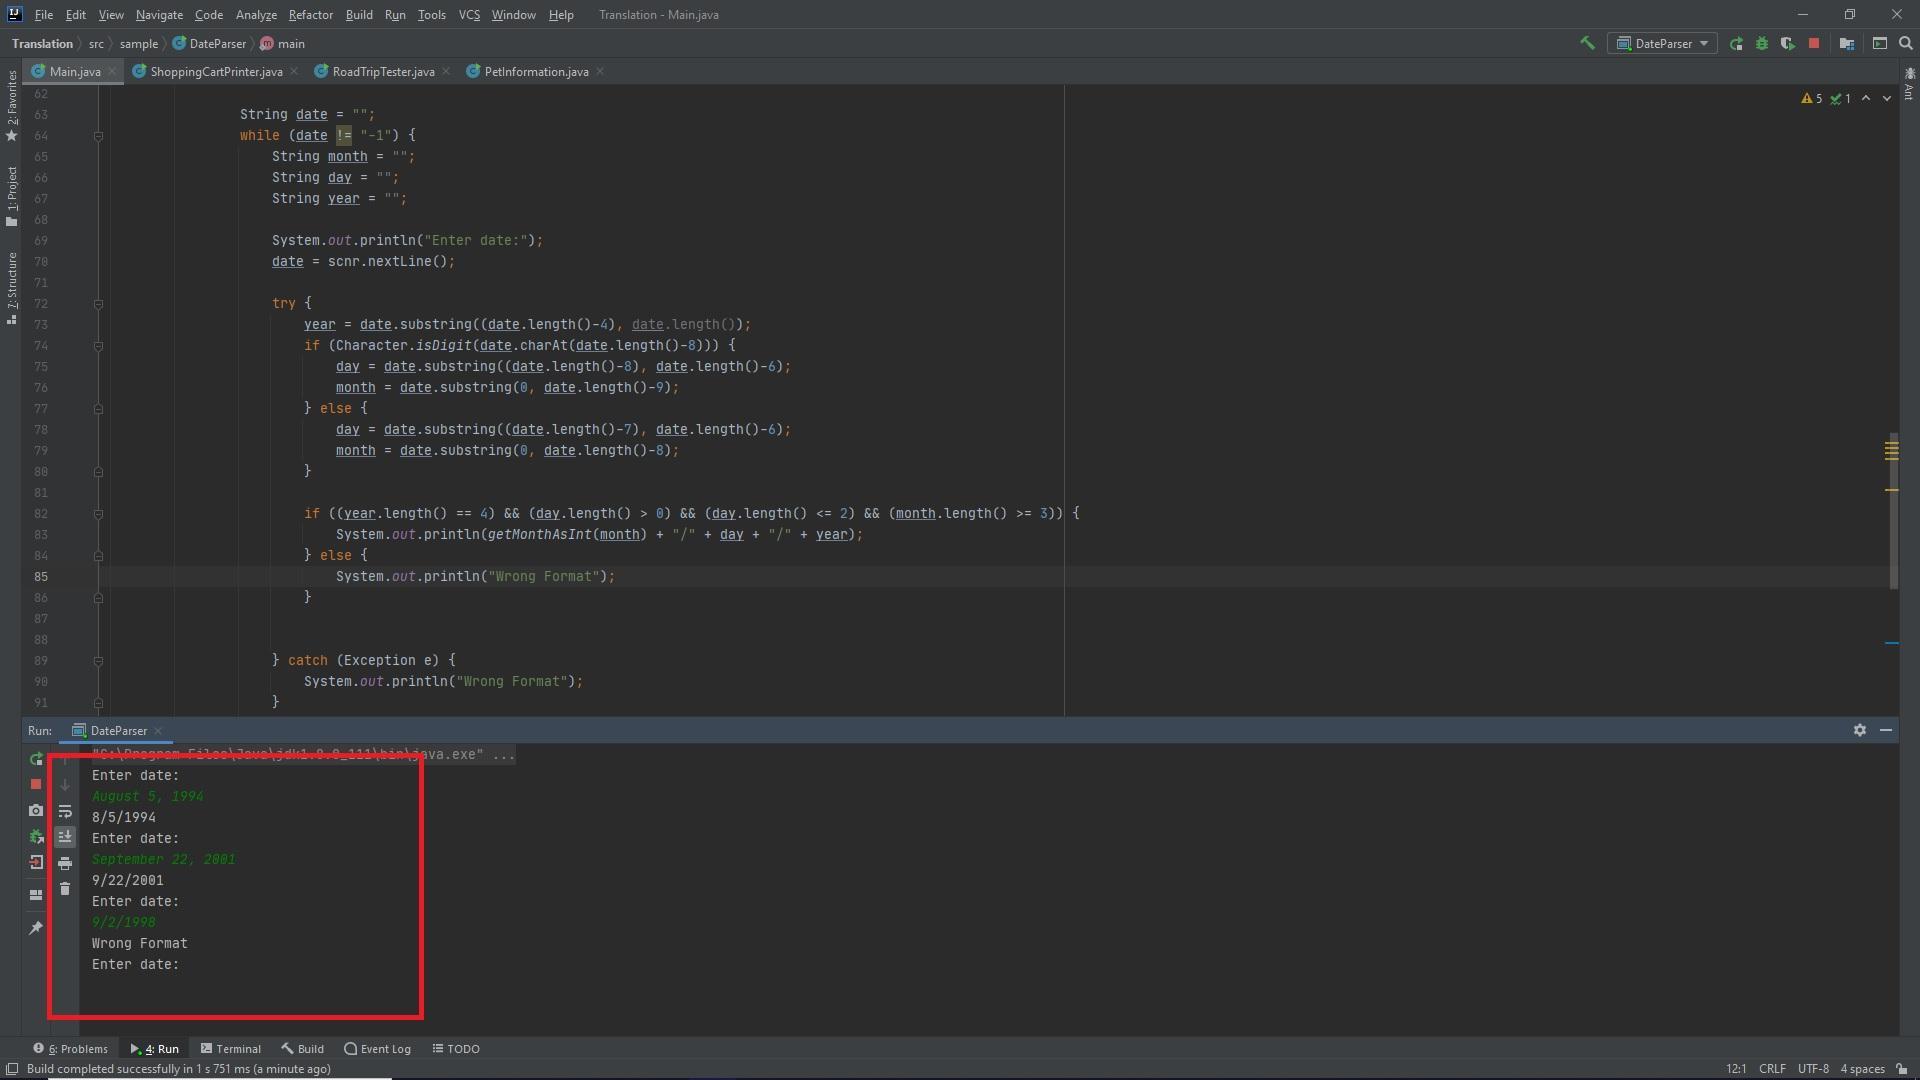Switch to the ShoppingCartPrinter.java tab
This screenshot has height=1080, width=1920.
click(x=216, y=71)
